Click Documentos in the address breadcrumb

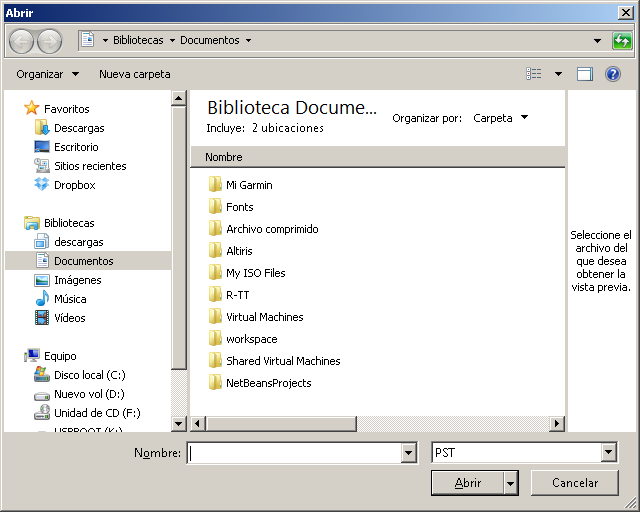click(x=210, y=40)
